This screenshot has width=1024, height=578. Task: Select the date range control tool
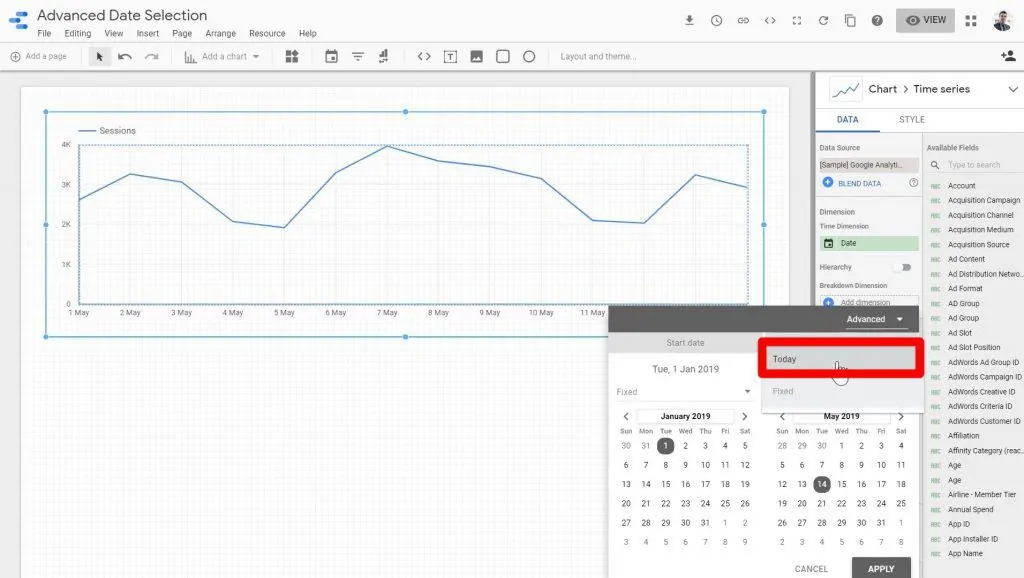(331, 57)
